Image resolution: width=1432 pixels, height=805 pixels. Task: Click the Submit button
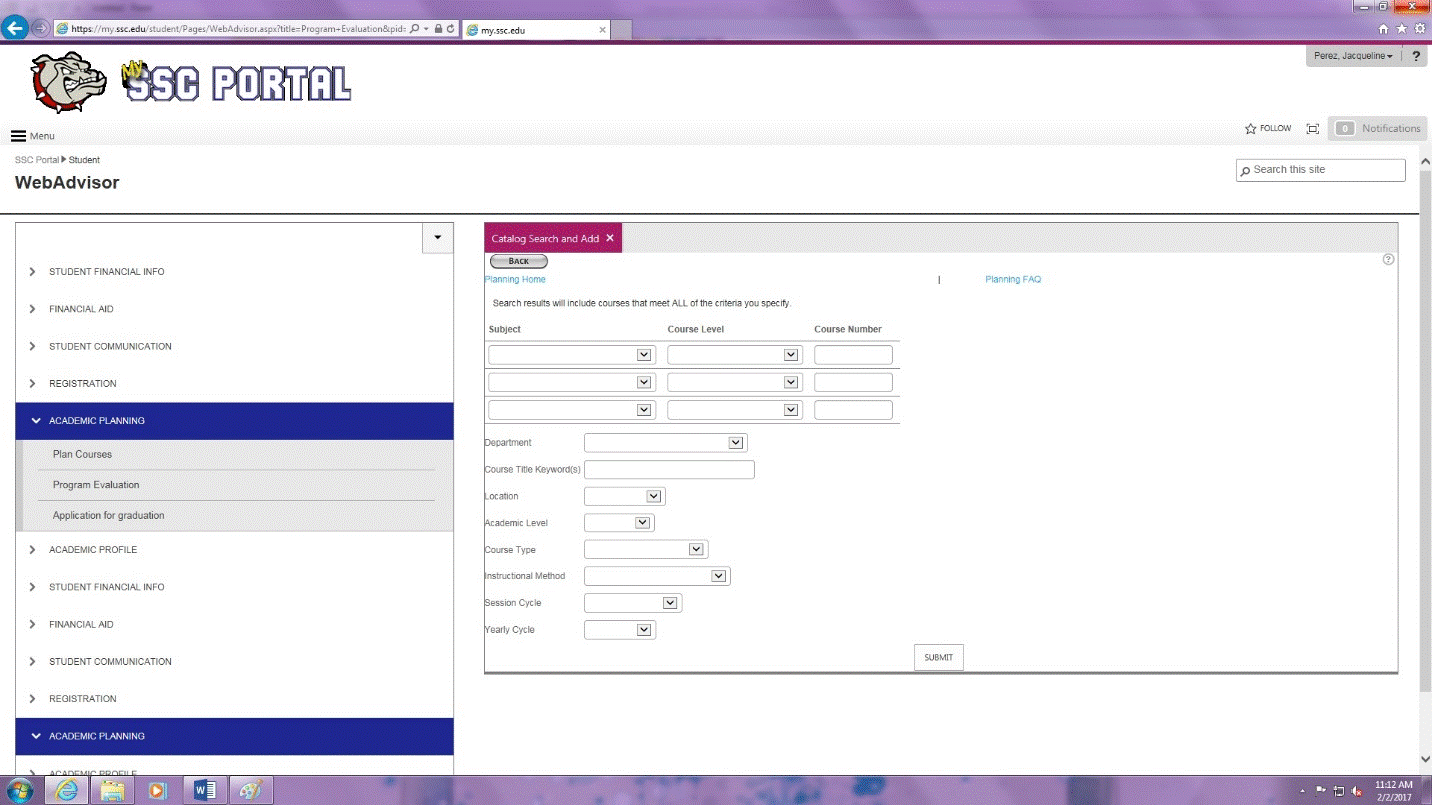pos(938,657)
